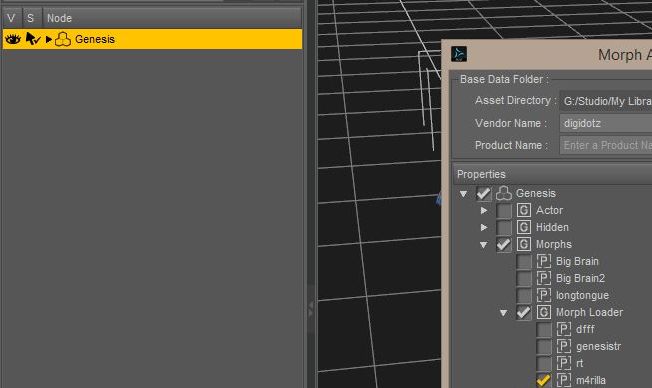Click the m4rilla property P icon
Image resolution: width=652 pixels, height=388 pixels.
tap(563, 380)
